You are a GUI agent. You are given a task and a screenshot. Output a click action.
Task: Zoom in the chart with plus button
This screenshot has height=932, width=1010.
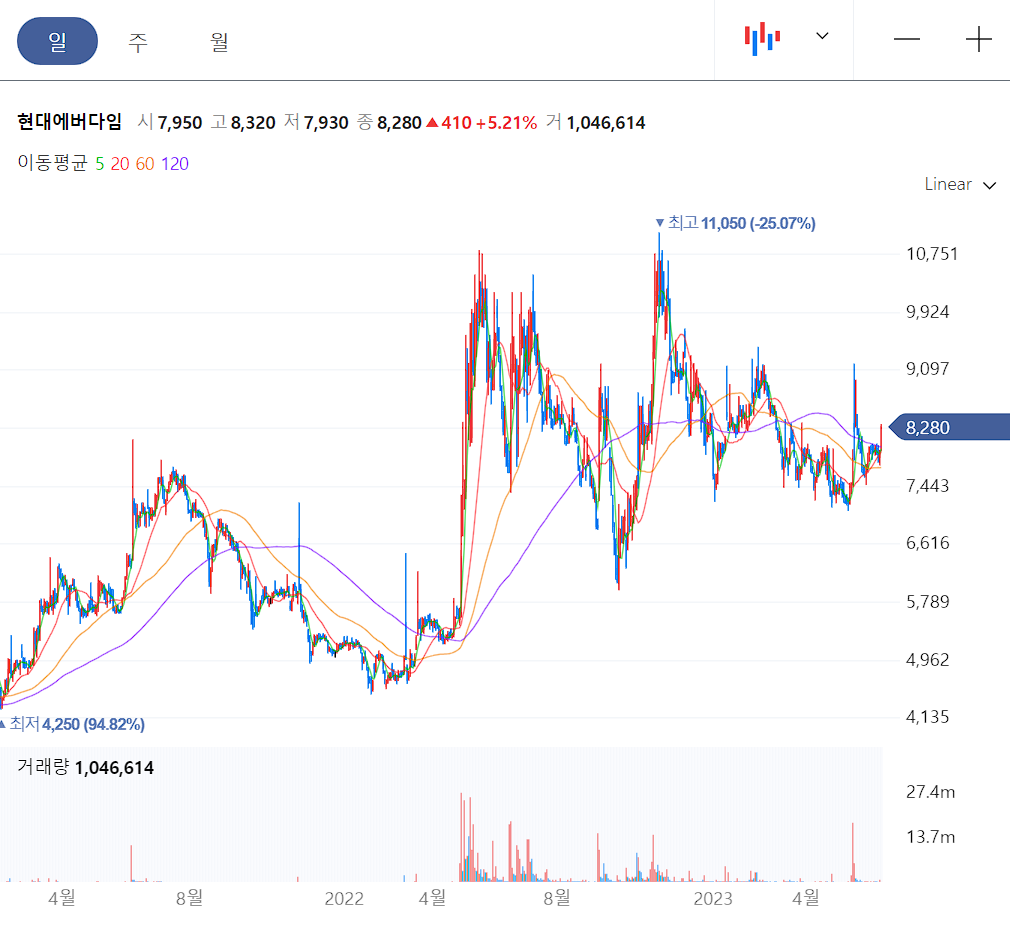(x=978, y=39)
